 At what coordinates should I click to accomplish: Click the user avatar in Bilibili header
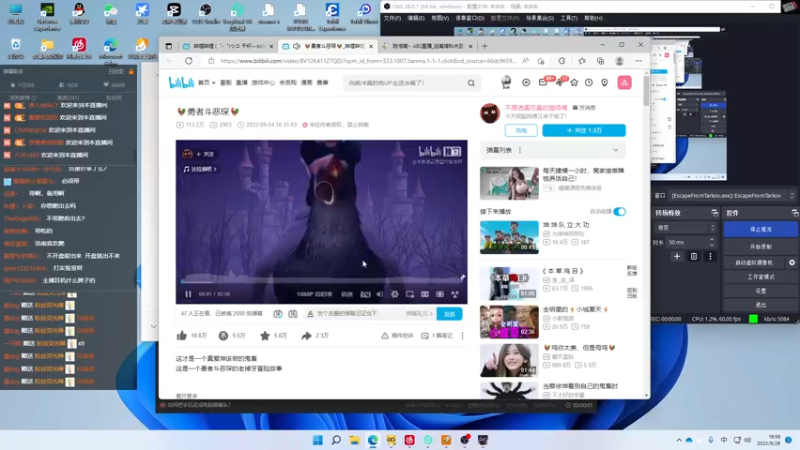click(506, 82)
